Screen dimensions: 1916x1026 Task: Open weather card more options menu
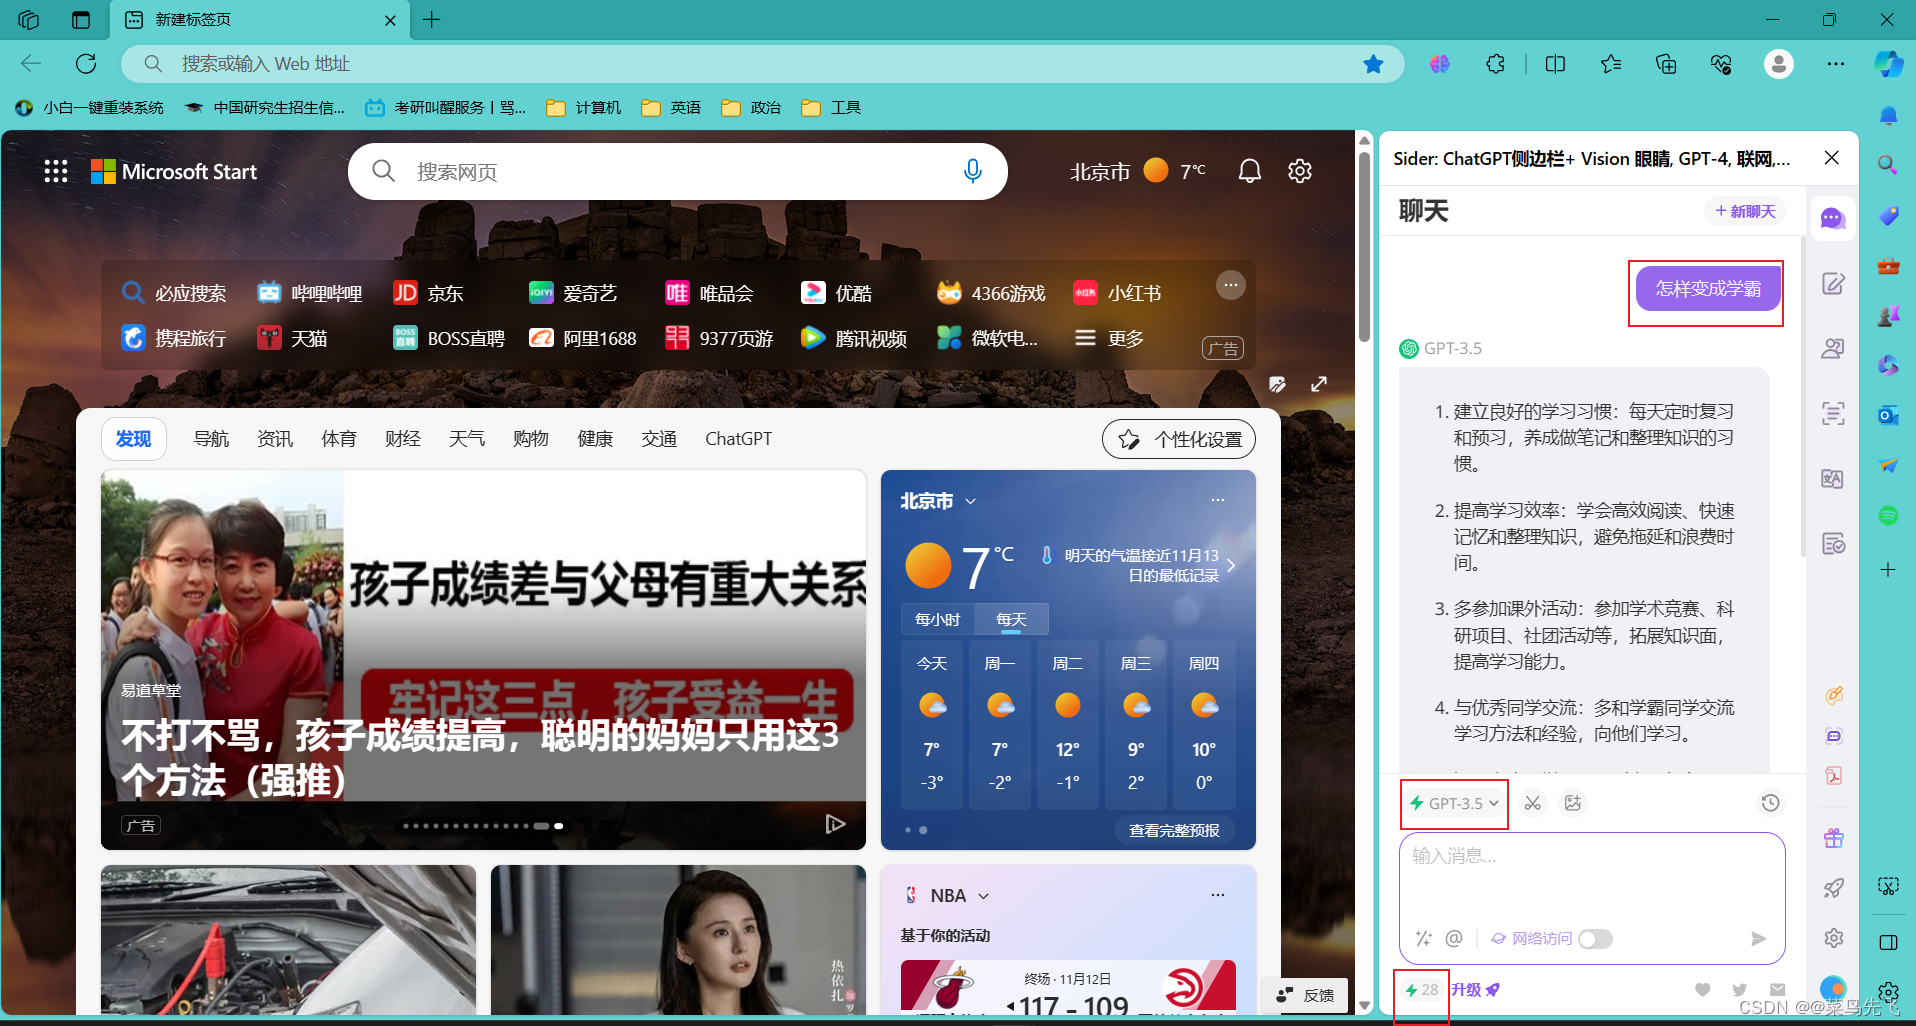(1217, 500)
